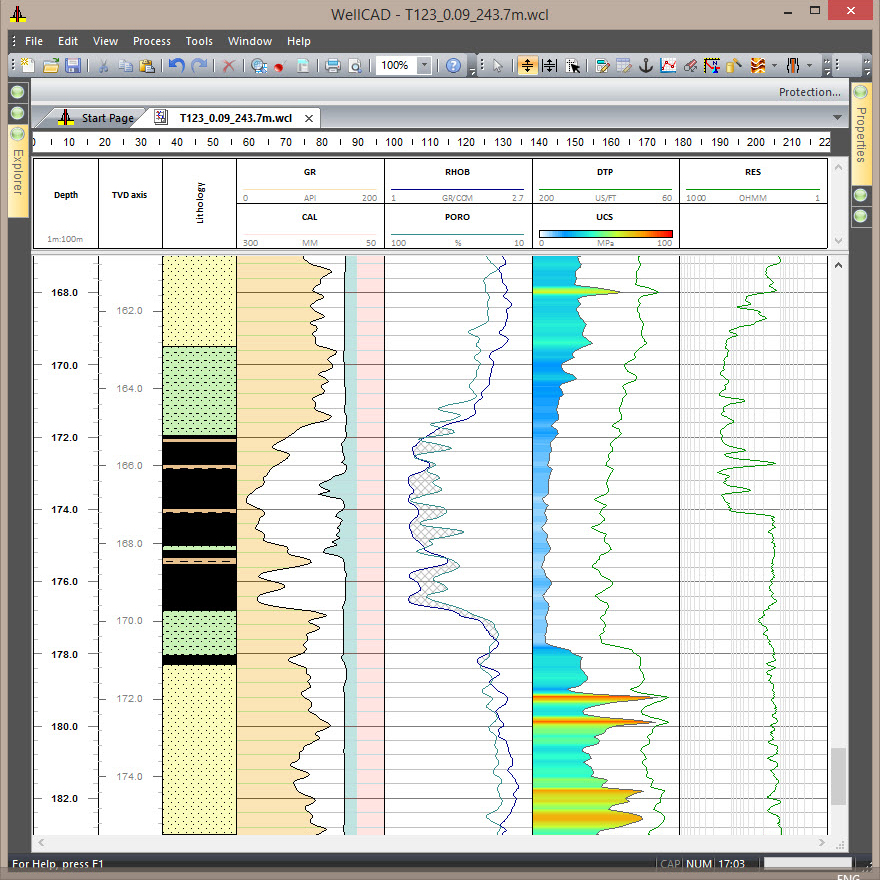Screen dimensions: 880x880
Task: Click the Protection... button
Action: (x=809, y=92)
